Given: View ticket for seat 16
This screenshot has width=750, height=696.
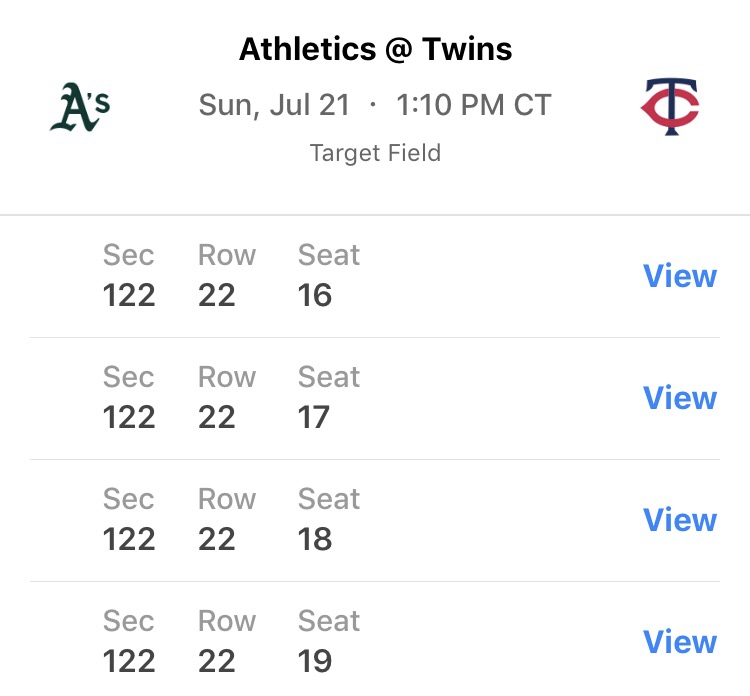Looking at the screenshot, I should pyautogui.click(x=679, y=276).
